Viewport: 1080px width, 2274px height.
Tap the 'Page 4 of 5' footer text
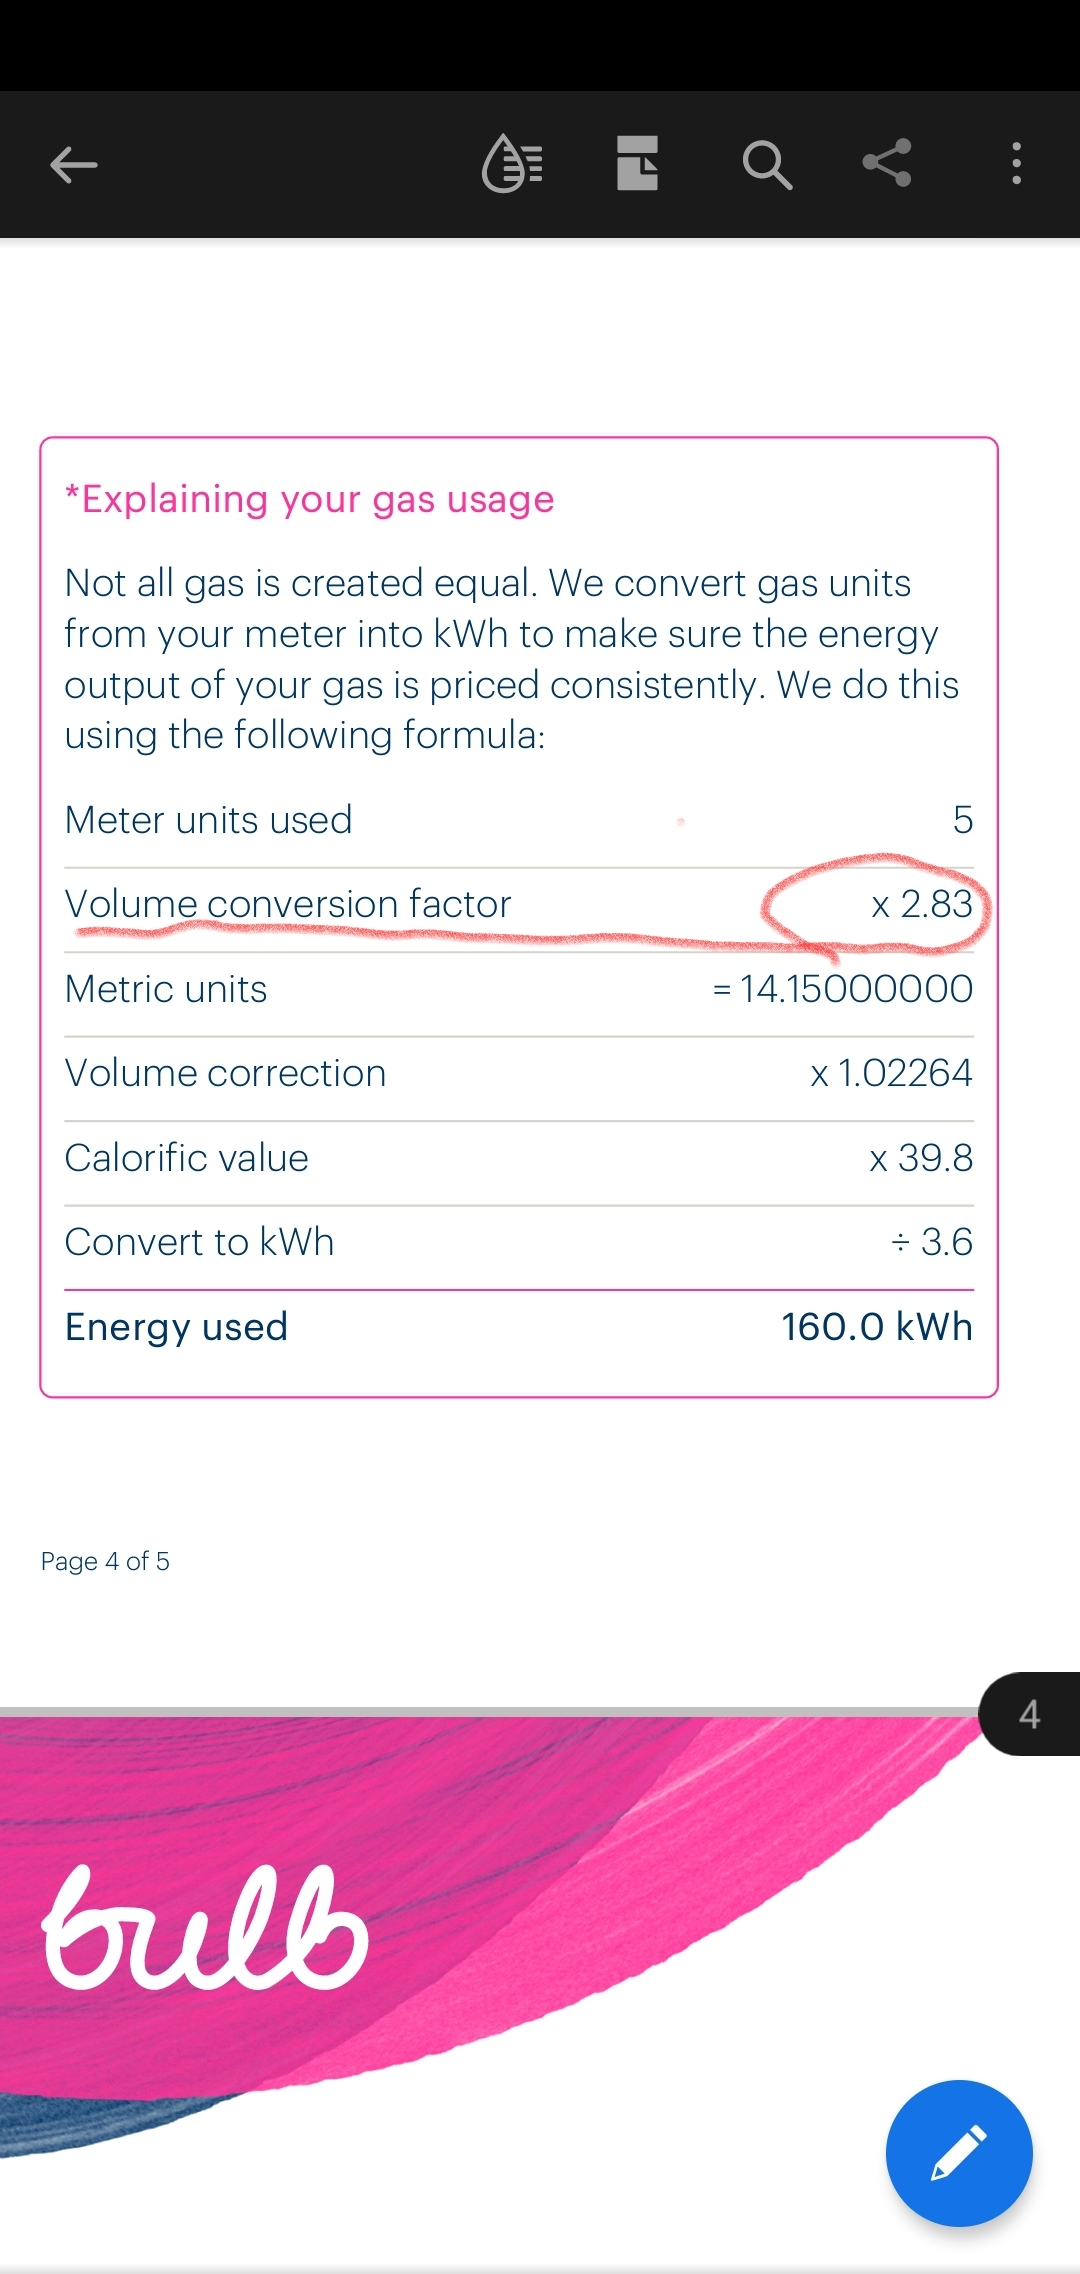(105, 1561)
